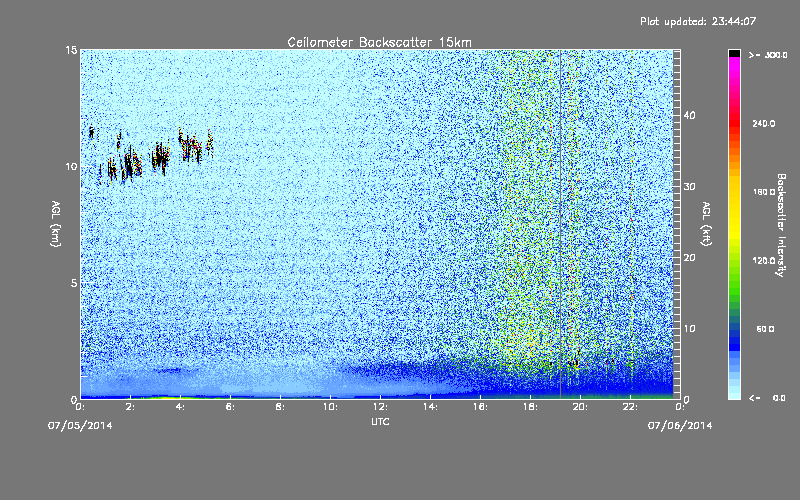This screenshot has height=500, width=800.
Task: Click the AGL (kft) axis label
Action: 706,223
